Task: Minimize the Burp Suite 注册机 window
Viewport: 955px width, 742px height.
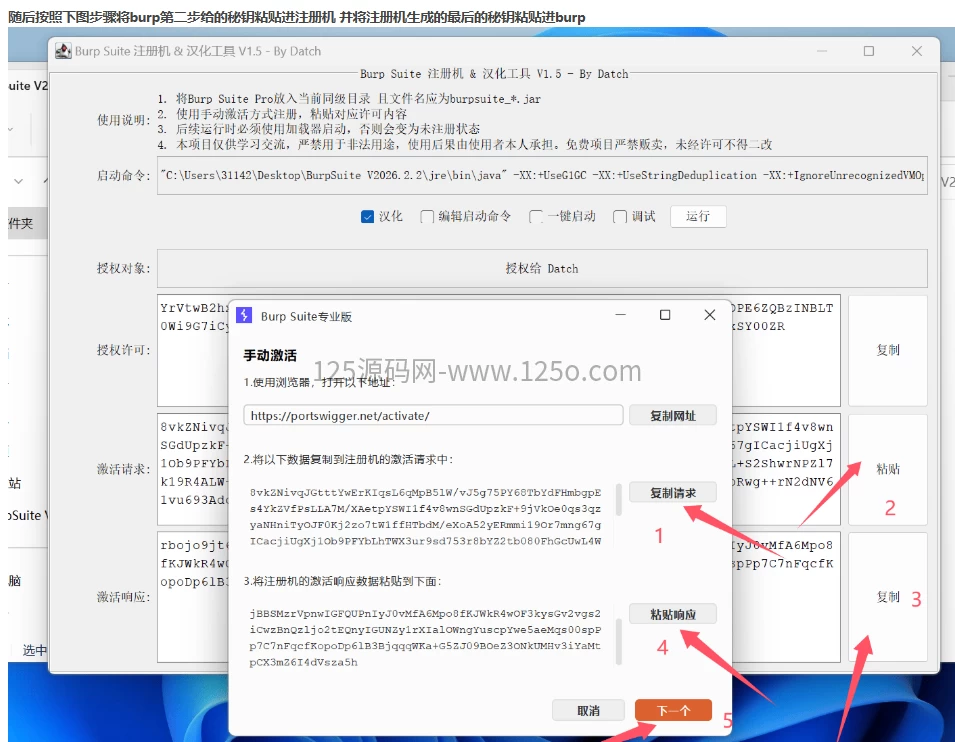Action: point(820,51)
